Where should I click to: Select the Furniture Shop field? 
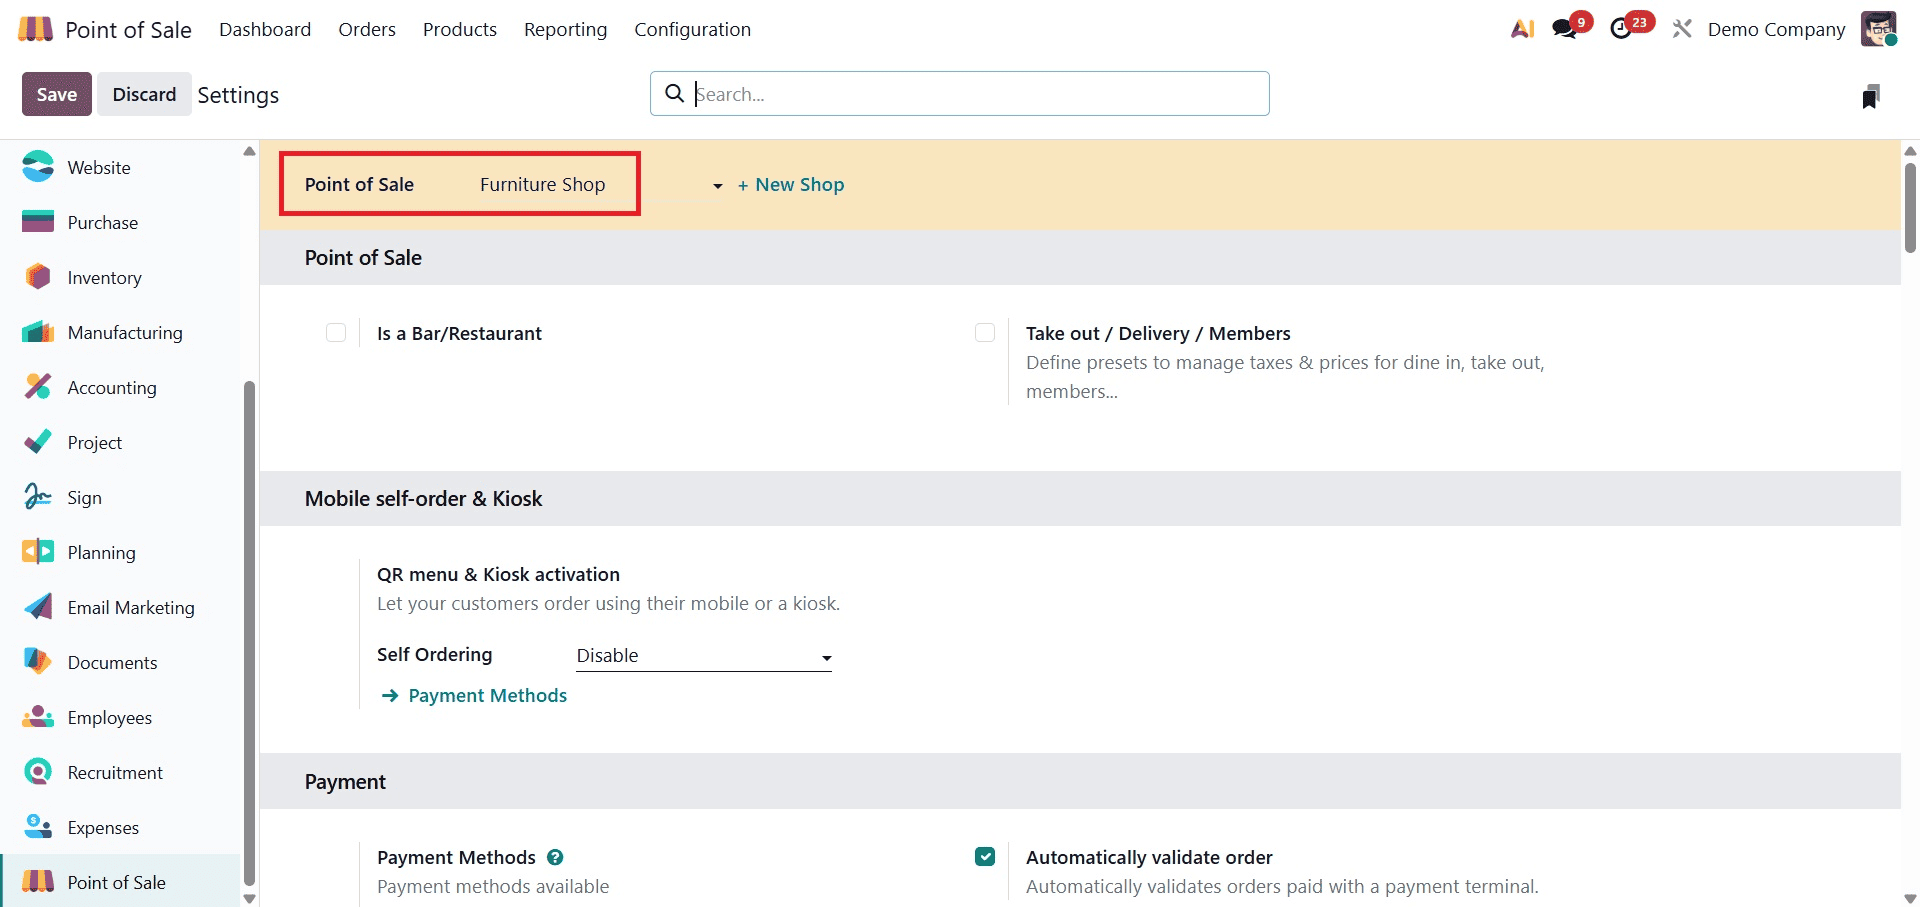[x=542, y=184]
